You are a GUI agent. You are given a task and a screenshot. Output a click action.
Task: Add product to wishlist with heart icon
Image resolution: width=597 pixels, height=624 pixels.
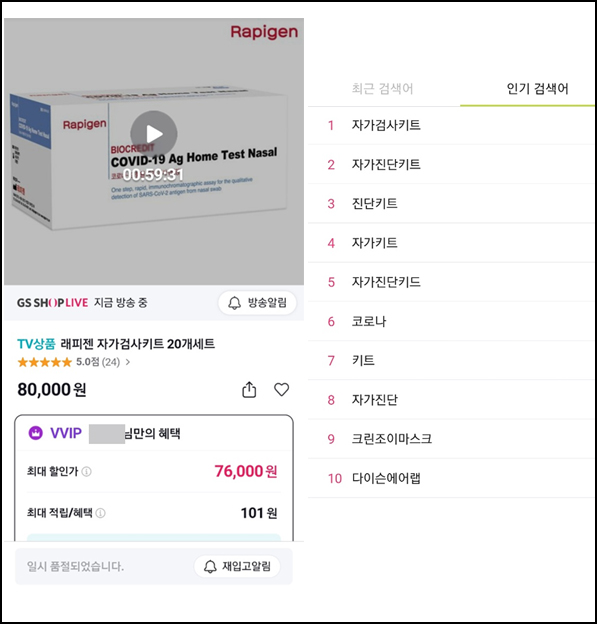coord(281,389)
